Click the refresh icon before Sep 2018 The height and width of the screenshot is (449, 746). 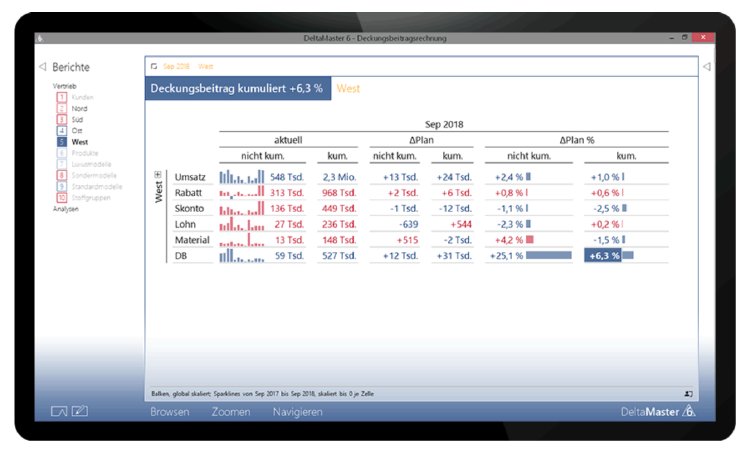(154, 66)
